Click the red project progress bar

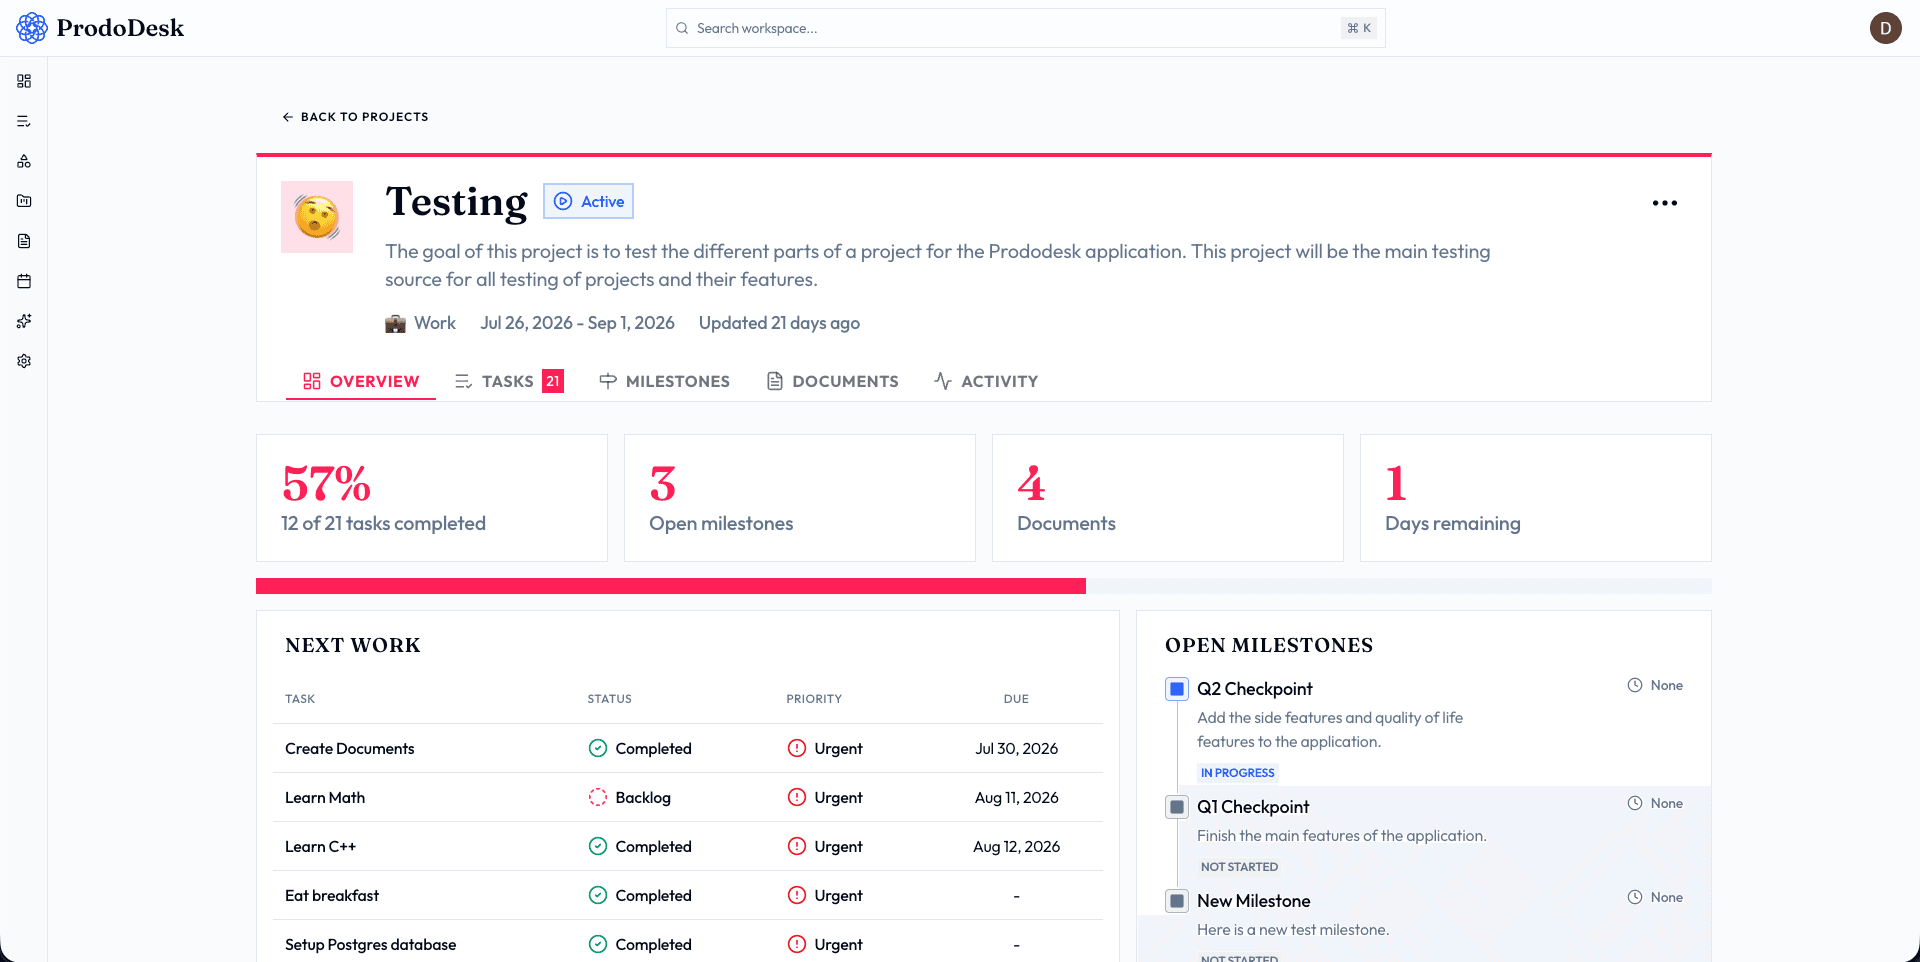point(671,586)
